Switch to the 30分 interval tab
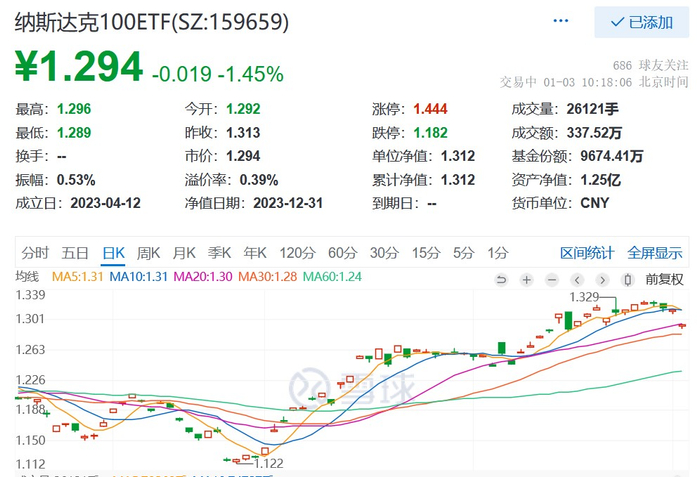This screenshot has height=477, width=700. (x=384, y=253)
